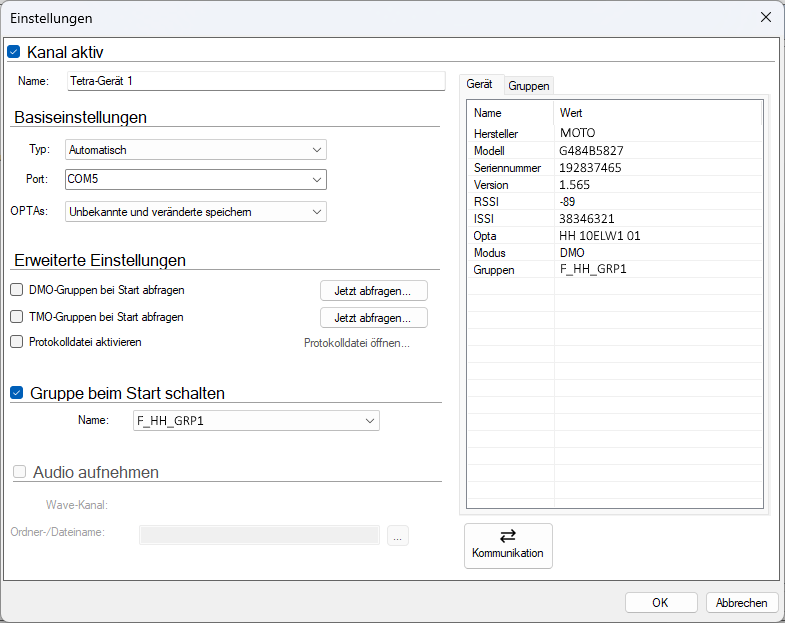Viewport: 785px width, 623px height.
Task: Select the Hersteller row label
Action: coord(496,134)
